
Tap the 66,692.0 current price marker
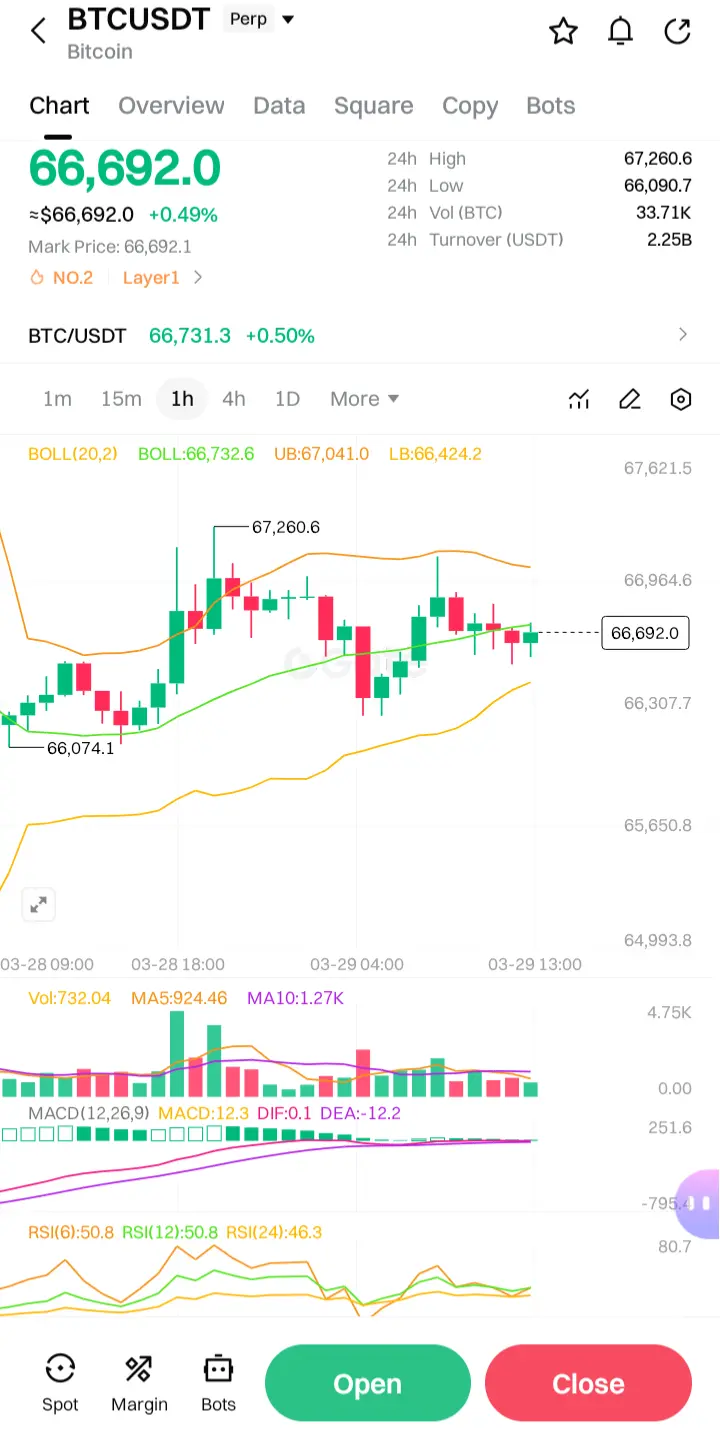coord(645,633)
